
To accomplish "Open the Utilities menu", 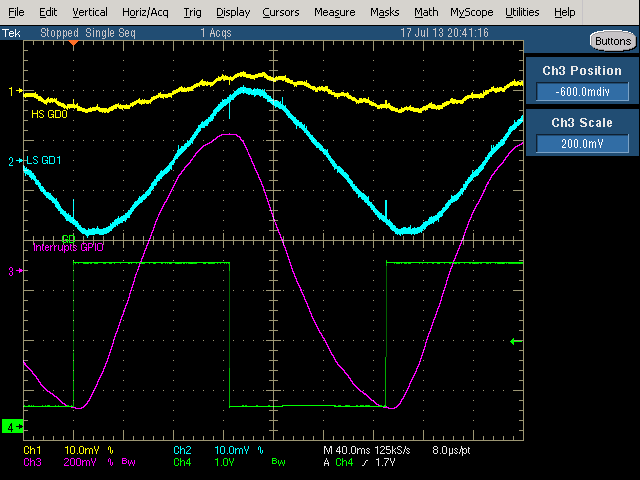I will click(522, 13).
